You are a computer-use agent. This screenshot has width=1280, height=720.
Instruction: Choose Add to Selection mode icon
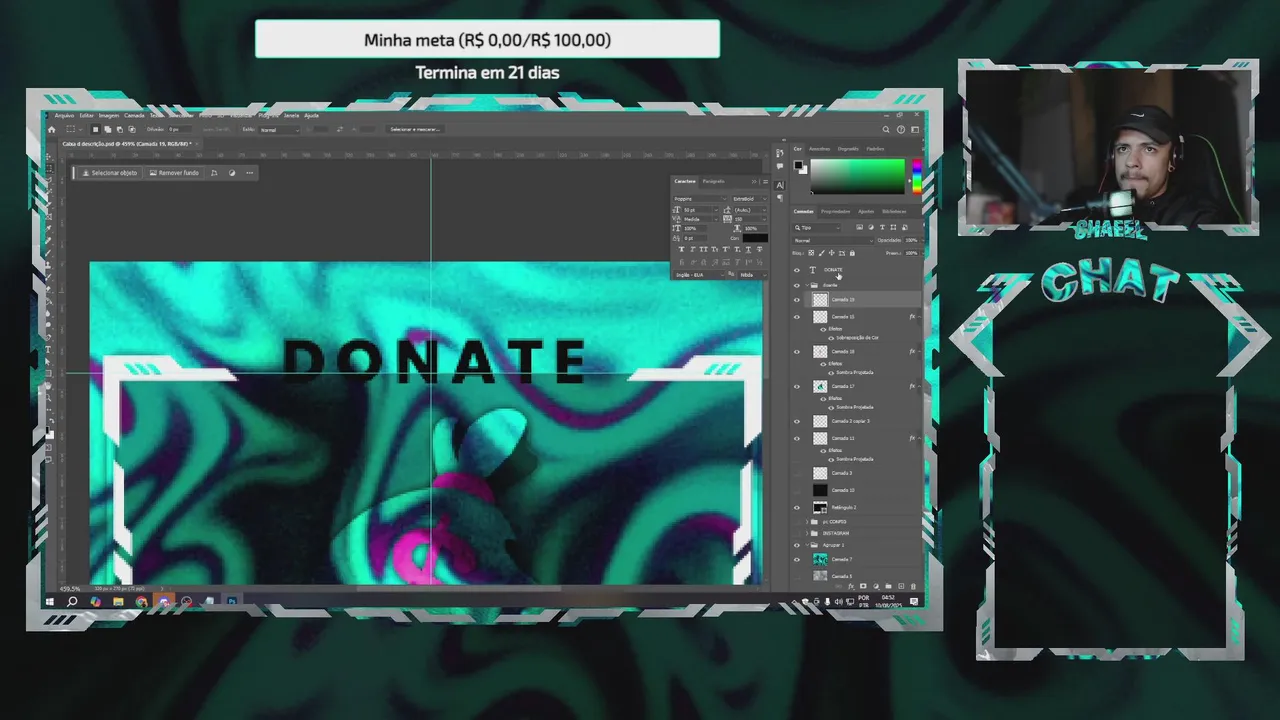click(x=108, y=129)
